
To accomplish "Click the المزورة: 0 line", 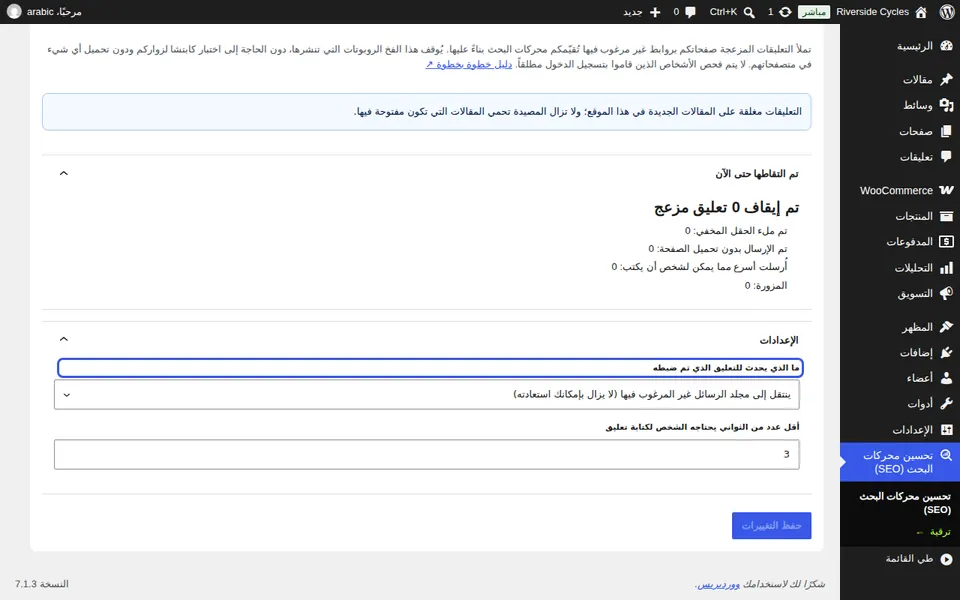I will pos(766,285).
